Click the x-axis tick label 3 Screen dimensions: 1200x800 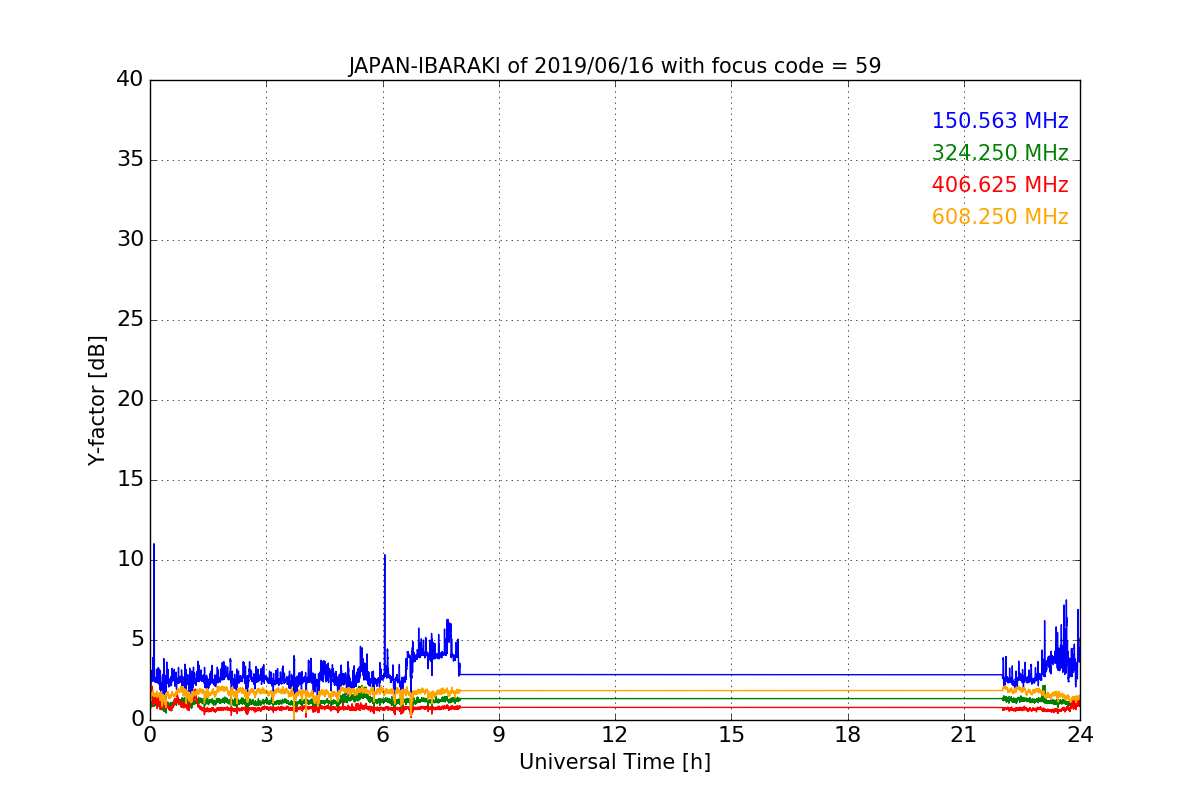pos(266,735)
